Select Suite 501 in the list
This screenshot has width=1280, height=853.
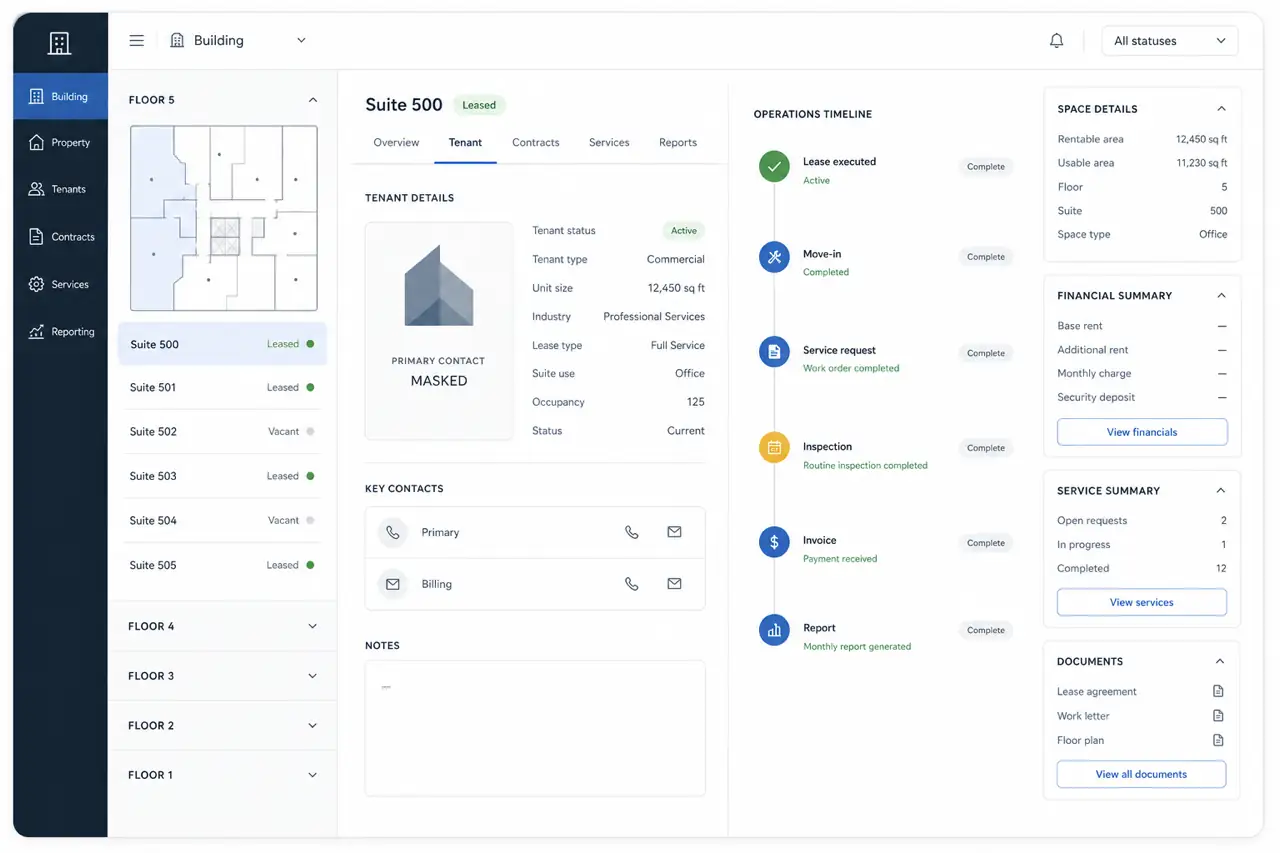point(222,388)
